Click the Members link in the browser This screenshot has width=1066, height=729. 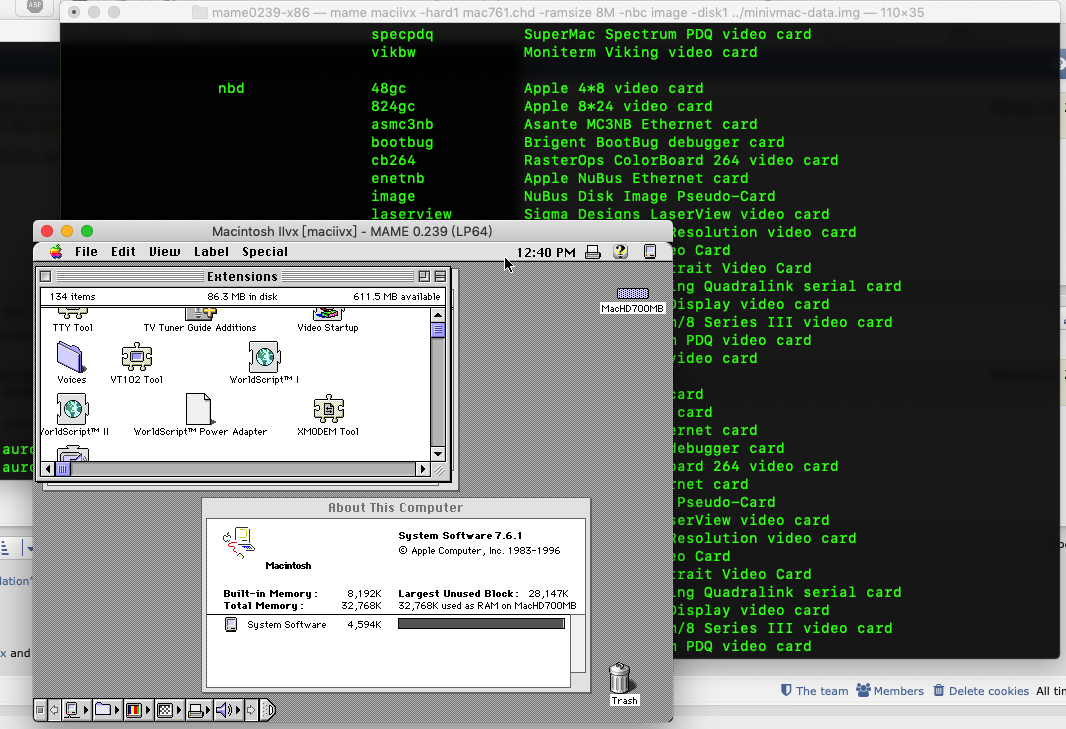tap(890, 691)
